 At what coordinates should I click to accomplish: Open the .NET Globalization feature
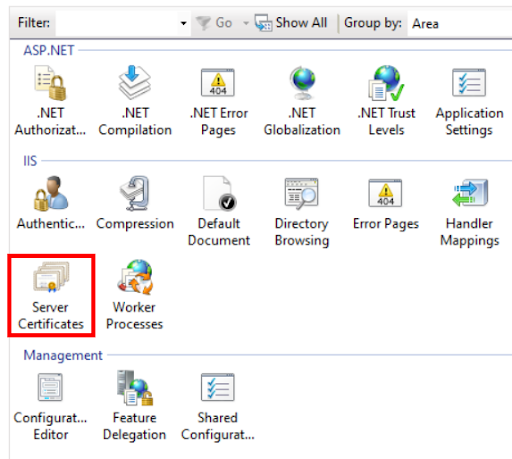302,101
